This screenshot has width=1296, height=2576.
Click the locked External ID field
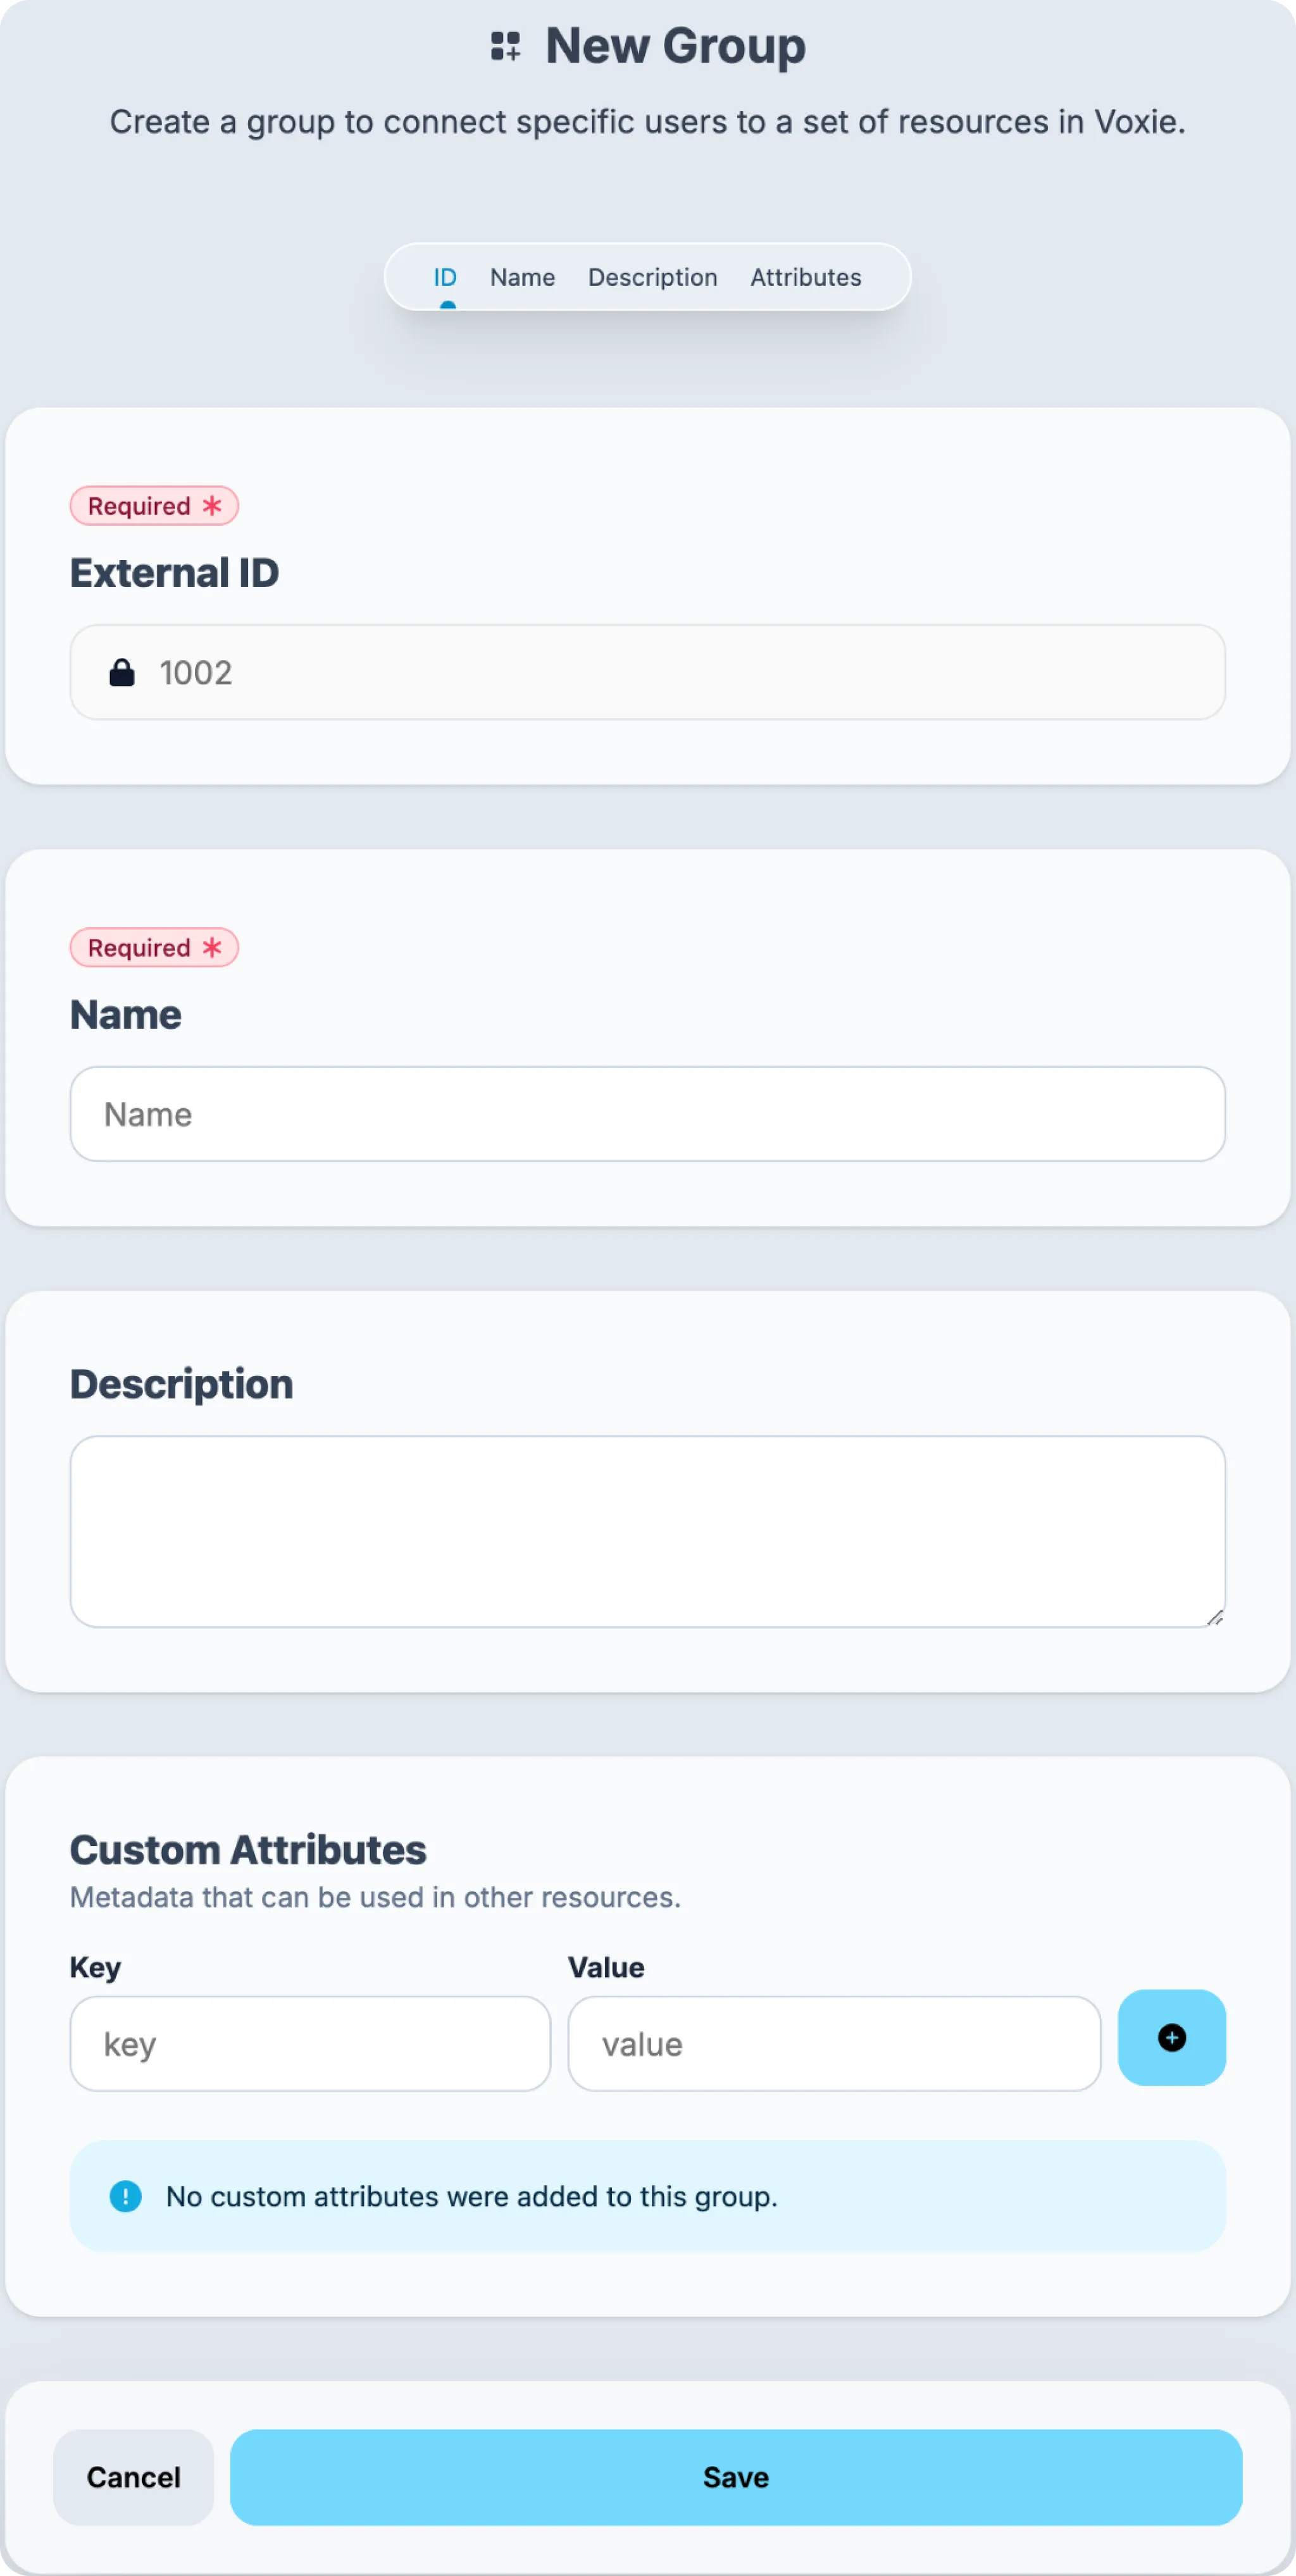pos(647,672)
